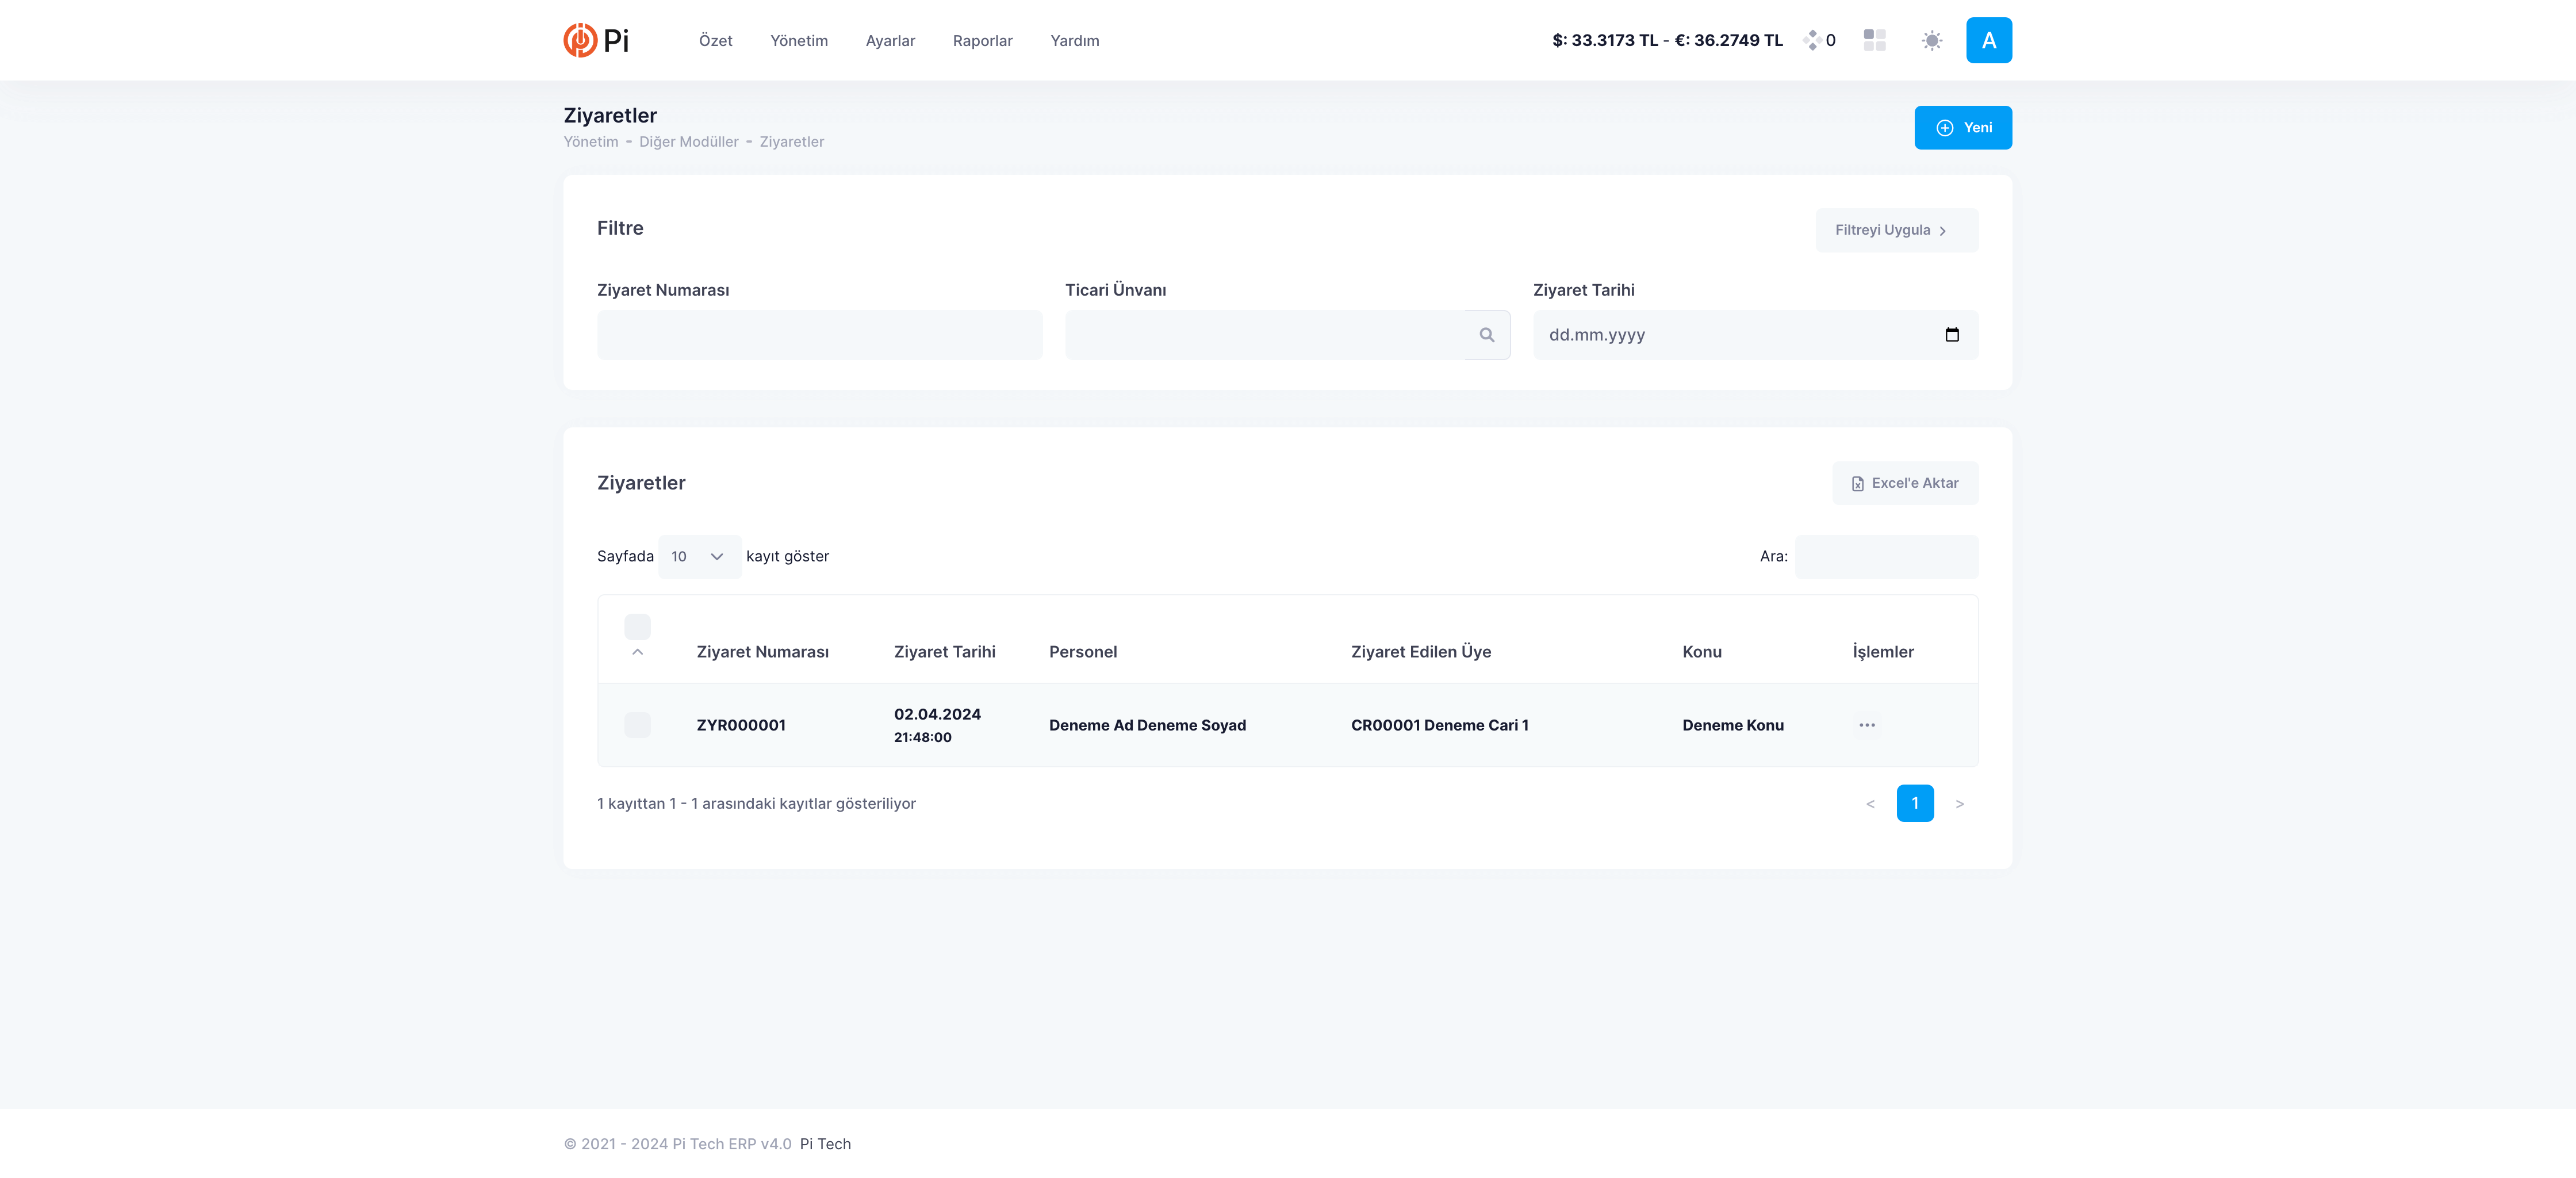This screenshot has height=1178, width=2576.
Task: Click the notifications diamond icon
Action: coord(1812,40)
